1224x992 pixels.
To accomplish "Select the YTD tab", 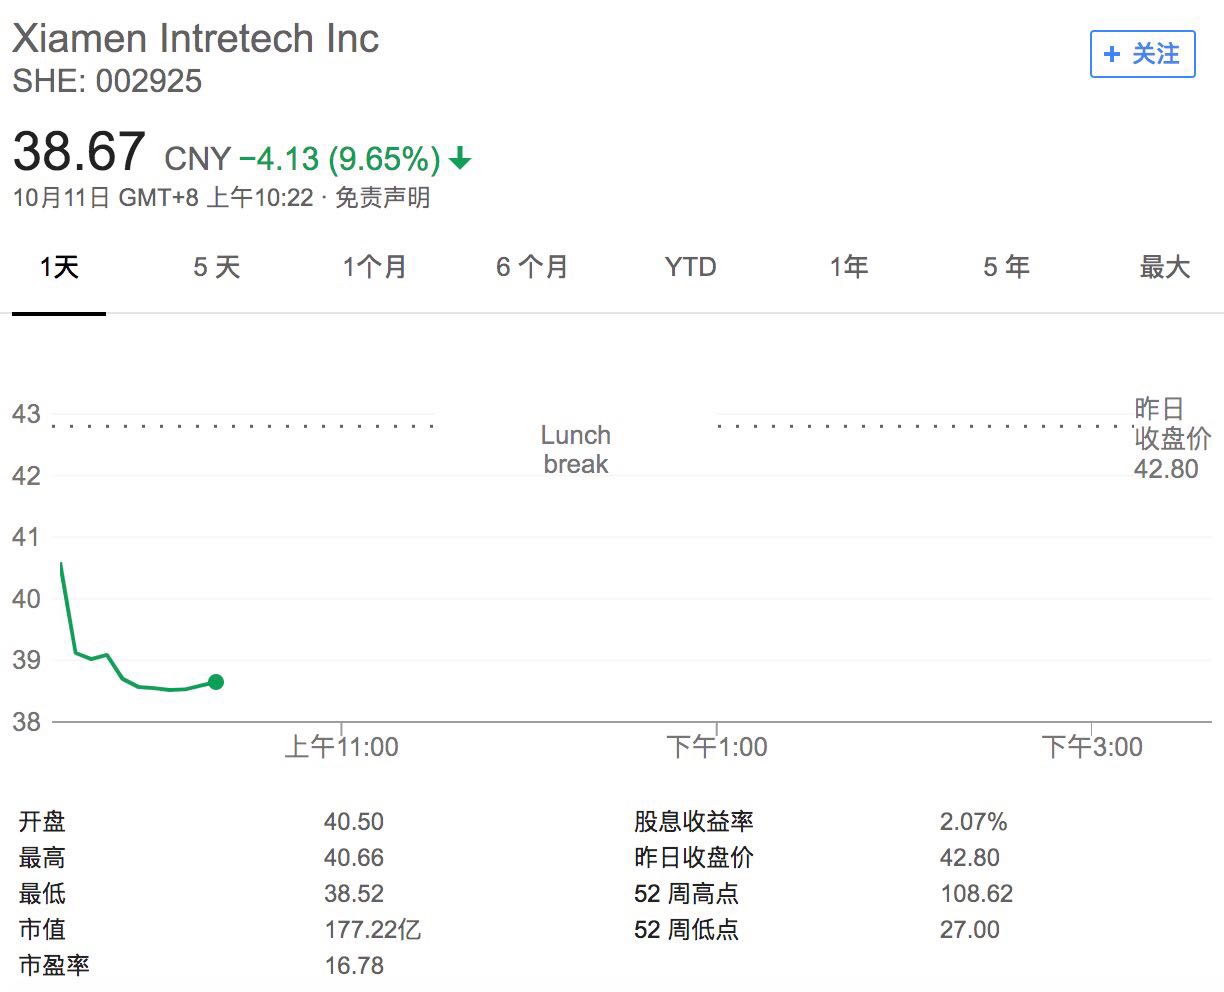I will pyautogui.click(x=690, y=267).
